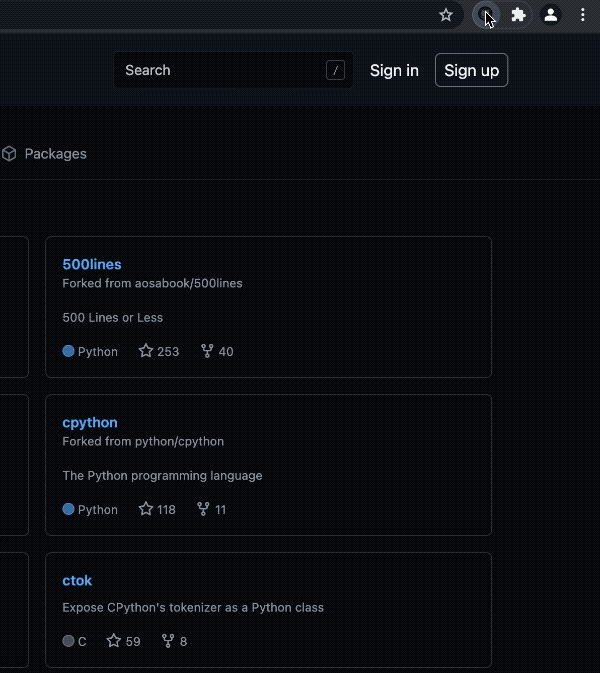Click the 40 forks count on 500lines
Viewport: 600px width, 673px height.
226,352
